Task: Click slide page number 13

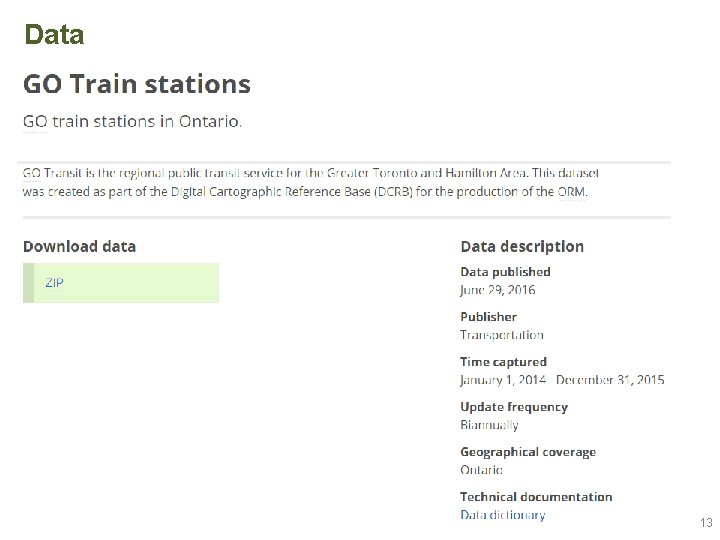Action: 706,523
